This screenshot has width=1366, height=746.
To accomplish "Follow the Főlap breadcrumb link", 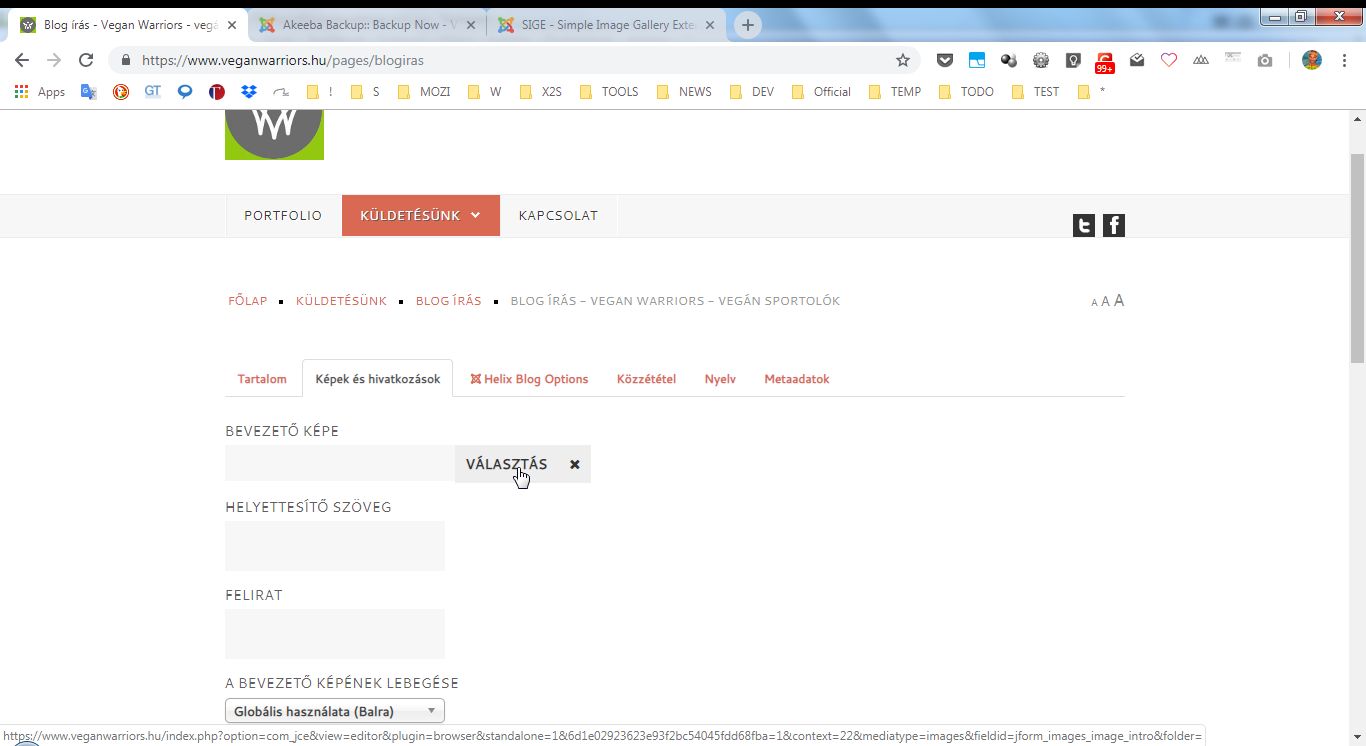I will [248, 301].
